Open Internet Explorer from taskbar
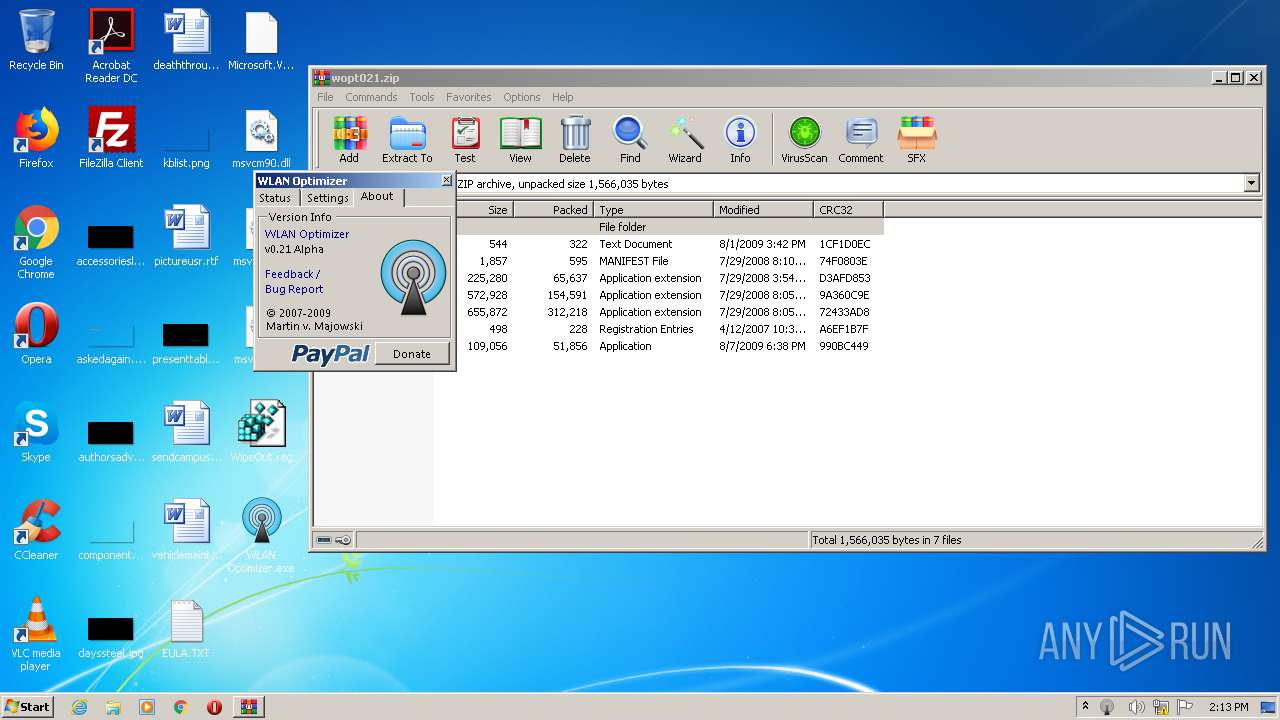Viewport: 1280px width, 720px height. click(79, 707)
